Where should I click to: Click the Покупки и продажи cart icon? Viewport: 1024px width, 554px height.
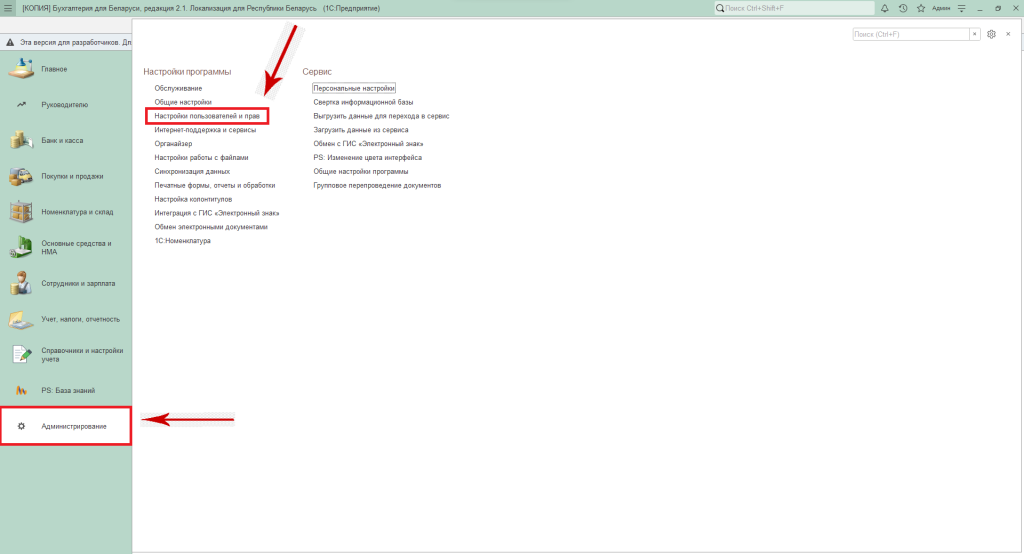pos(22,176)
